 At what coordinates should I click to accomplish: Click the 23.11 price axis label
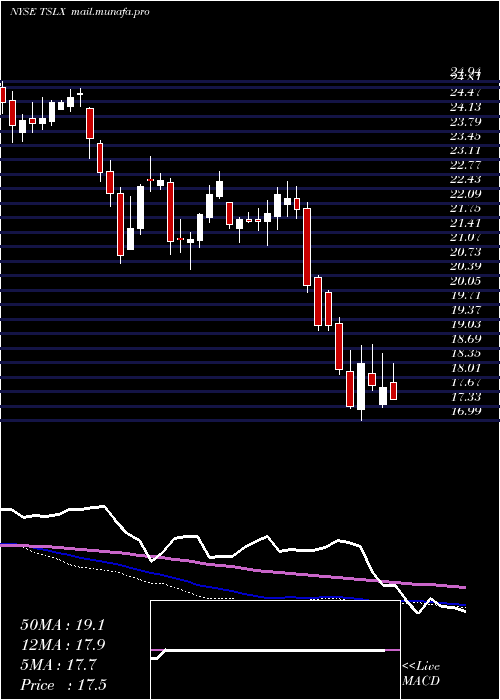(465, 150)
